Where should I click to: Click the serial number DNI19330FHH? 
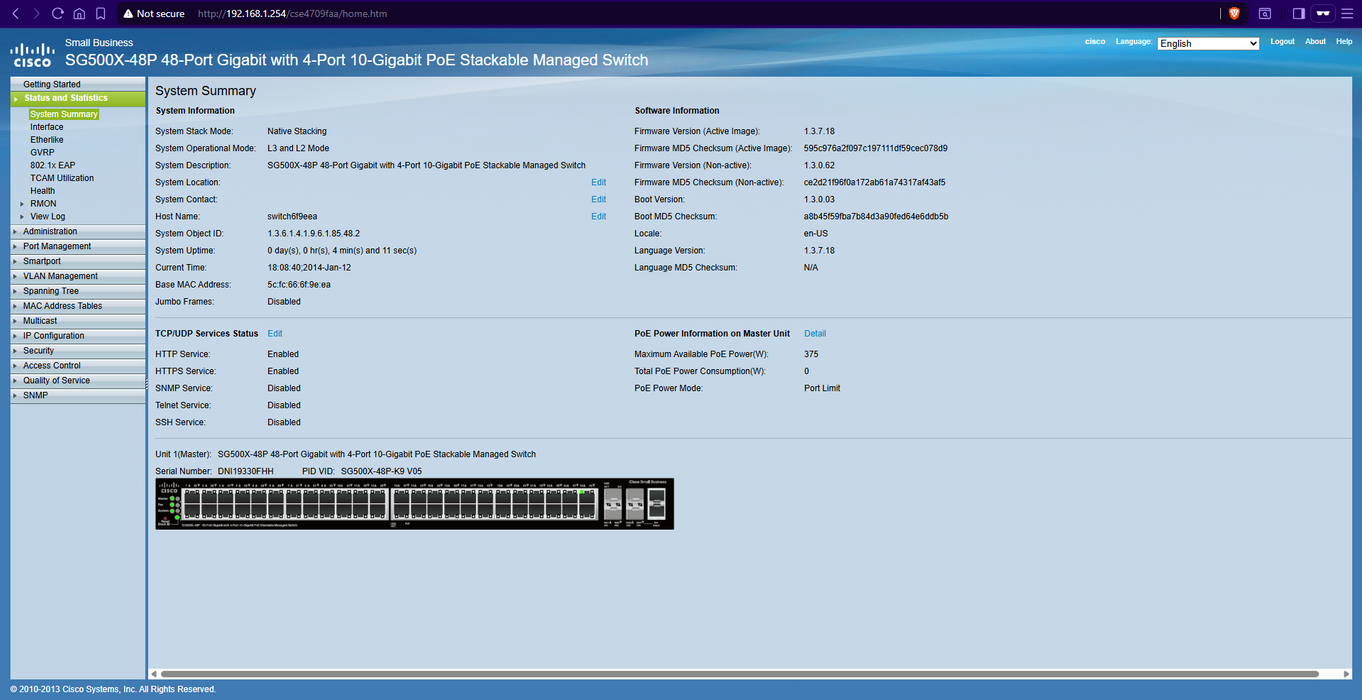[245, 471]
